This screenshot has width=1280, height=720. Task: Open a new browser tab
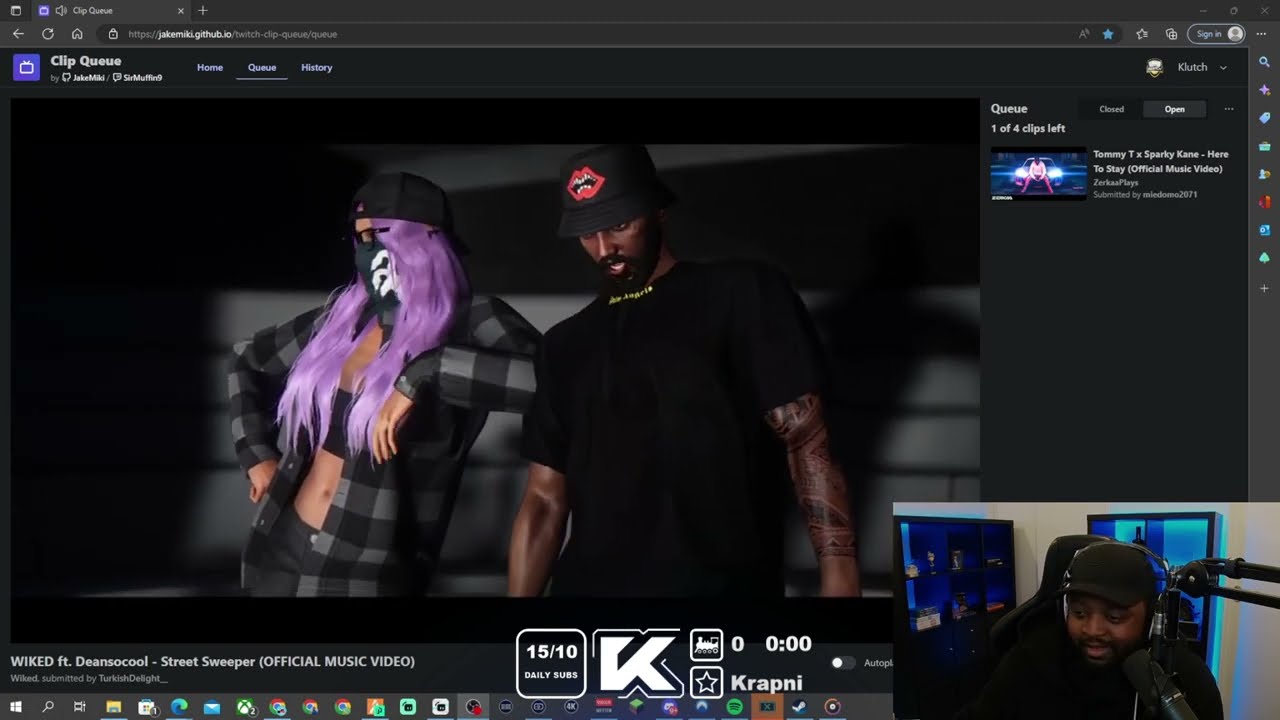(x=203, y=10)
